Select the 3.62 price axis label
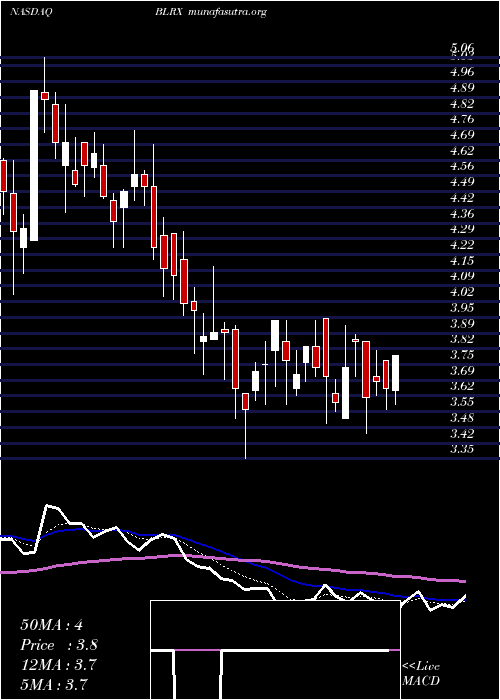The height and width of the screenshot is (700, 500). coord(461,386)
